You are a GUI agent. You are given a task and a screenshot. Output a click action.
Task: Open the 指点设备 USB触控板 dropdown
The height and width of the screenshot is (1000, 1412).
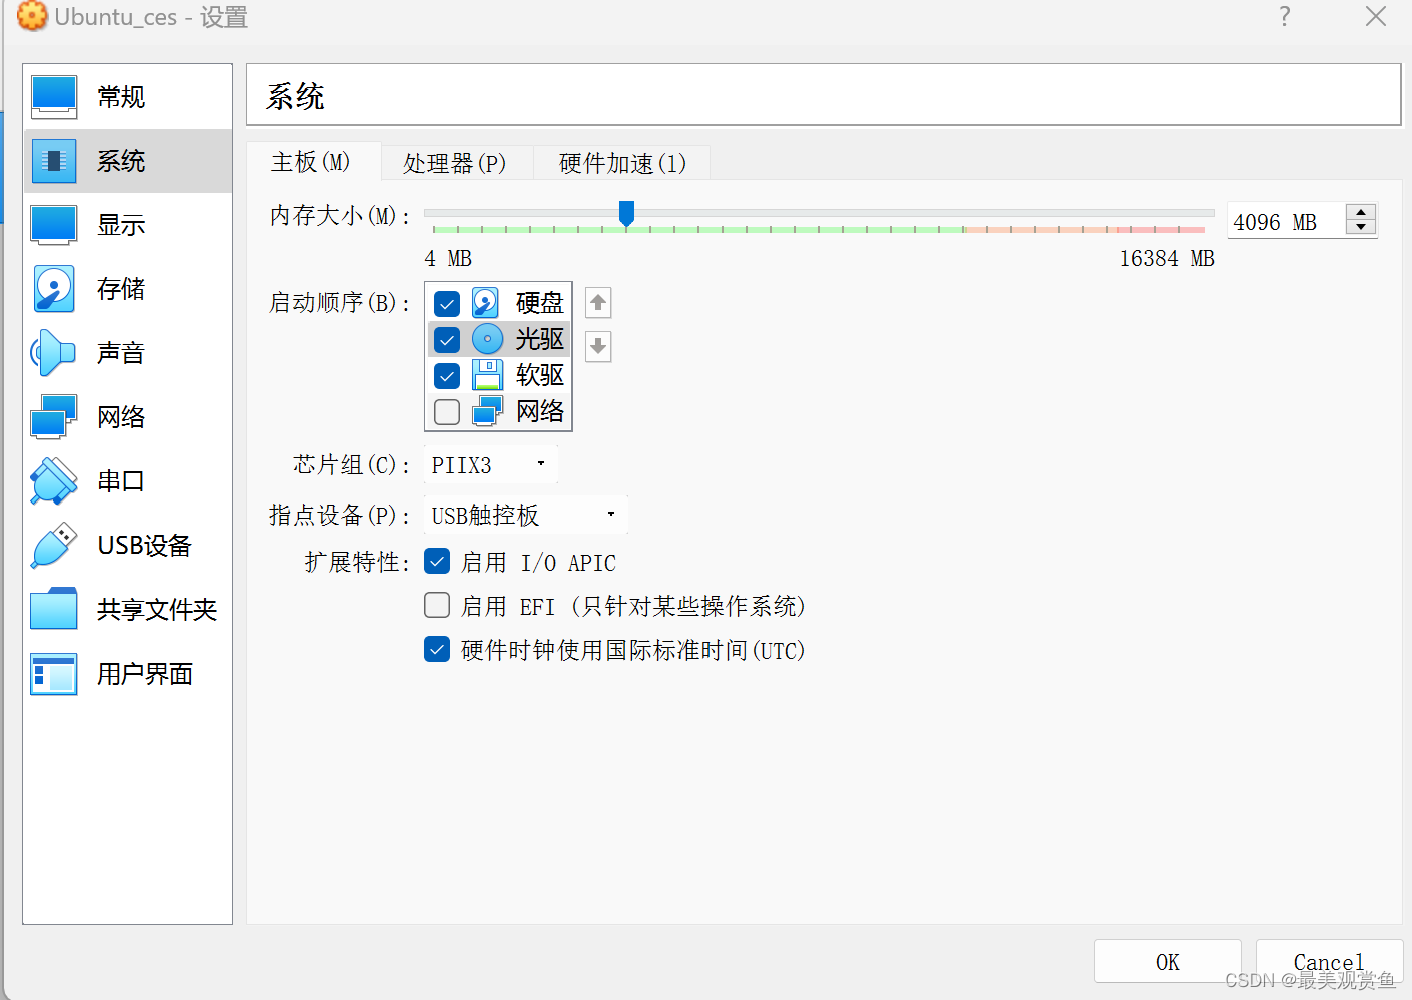click(x=525, y=515)
